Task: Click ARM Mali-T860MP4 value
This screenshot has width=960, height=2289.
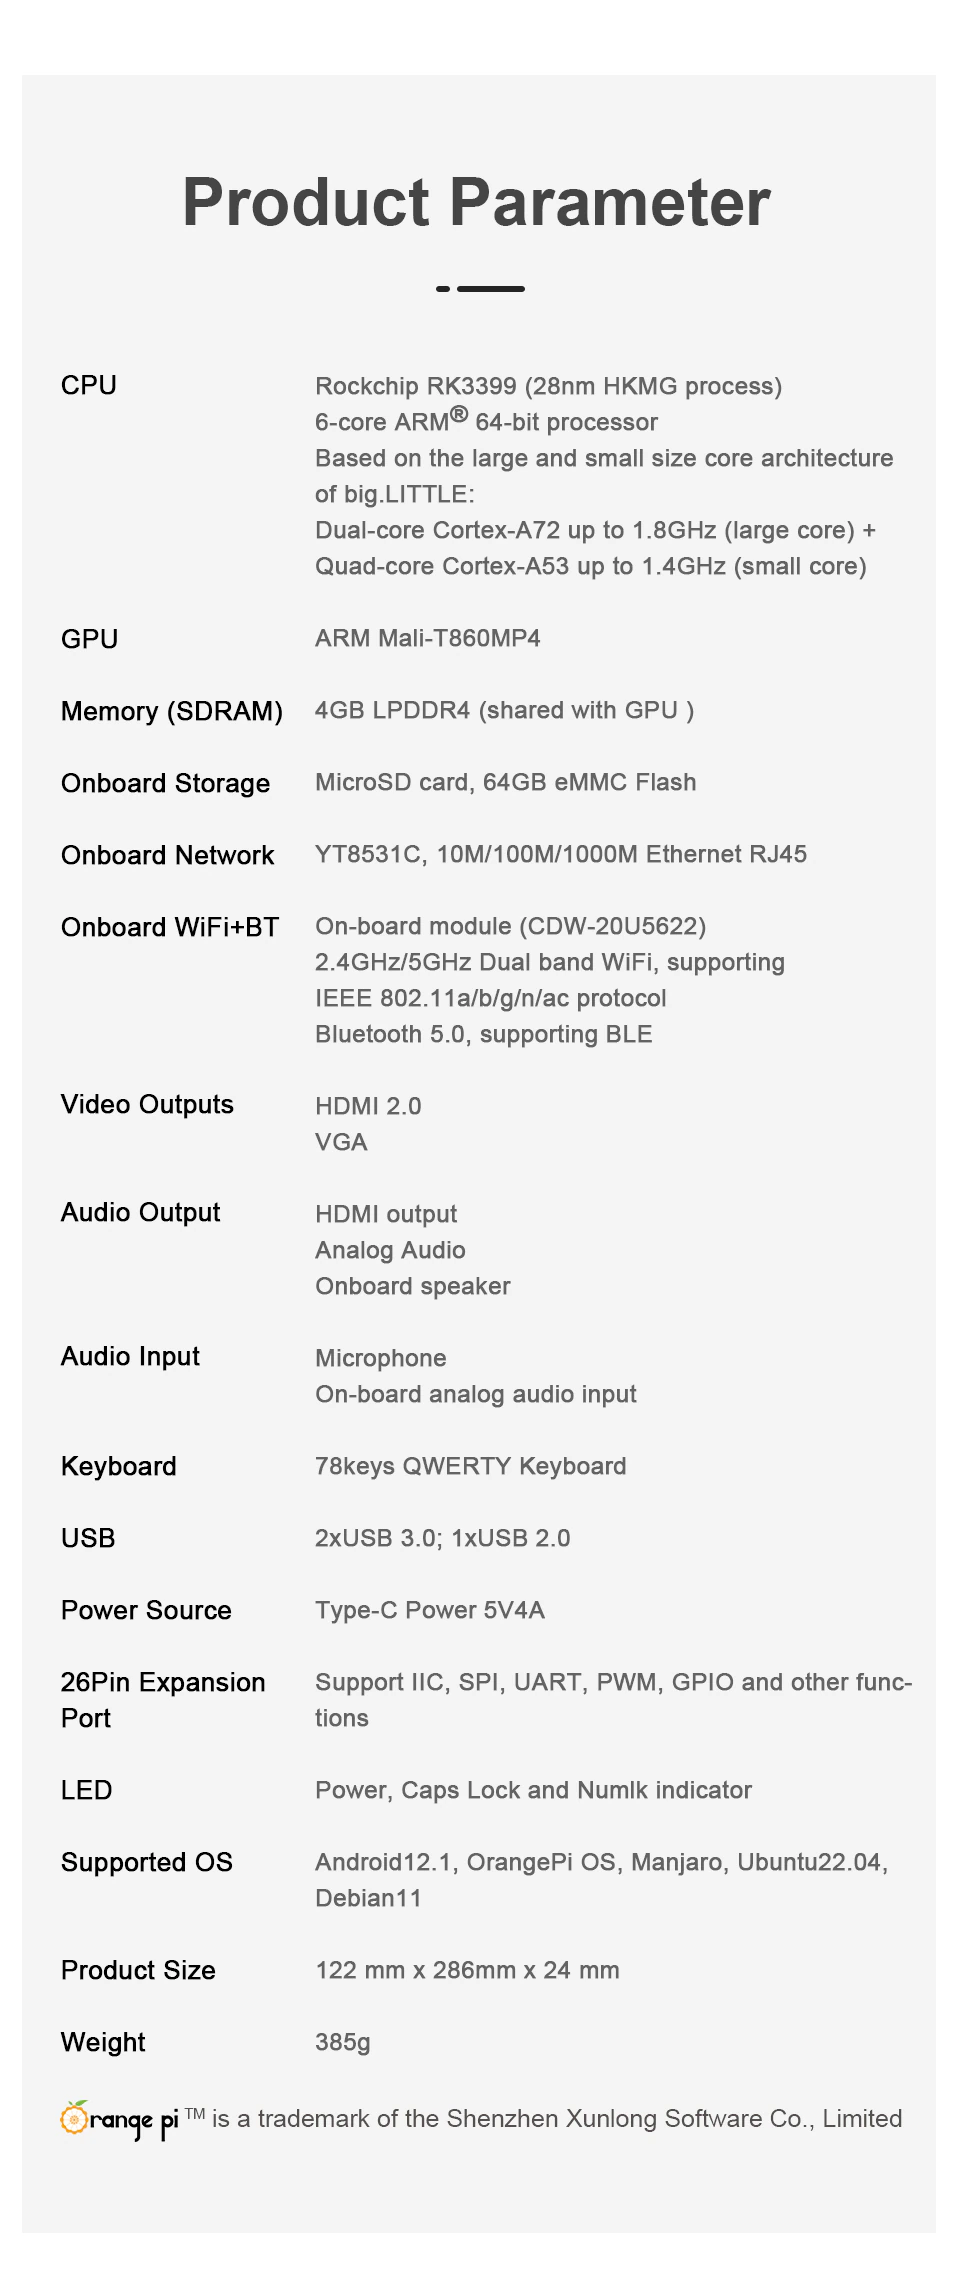Action: coord(428,638)
